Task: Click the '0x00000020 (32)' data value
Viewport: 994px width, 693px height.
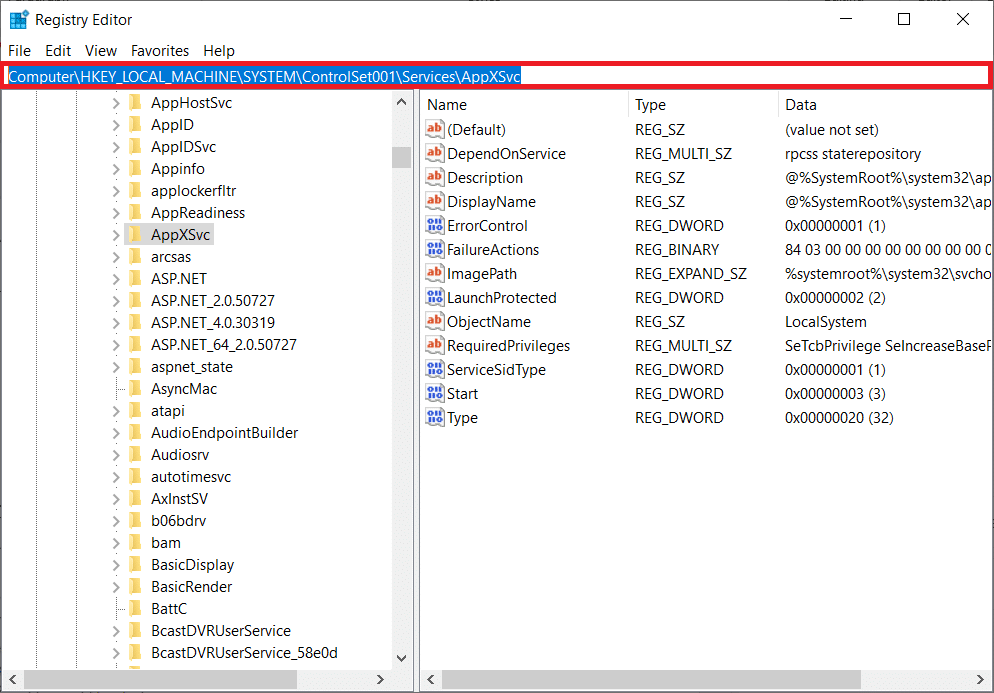Action: coord(839,418)
